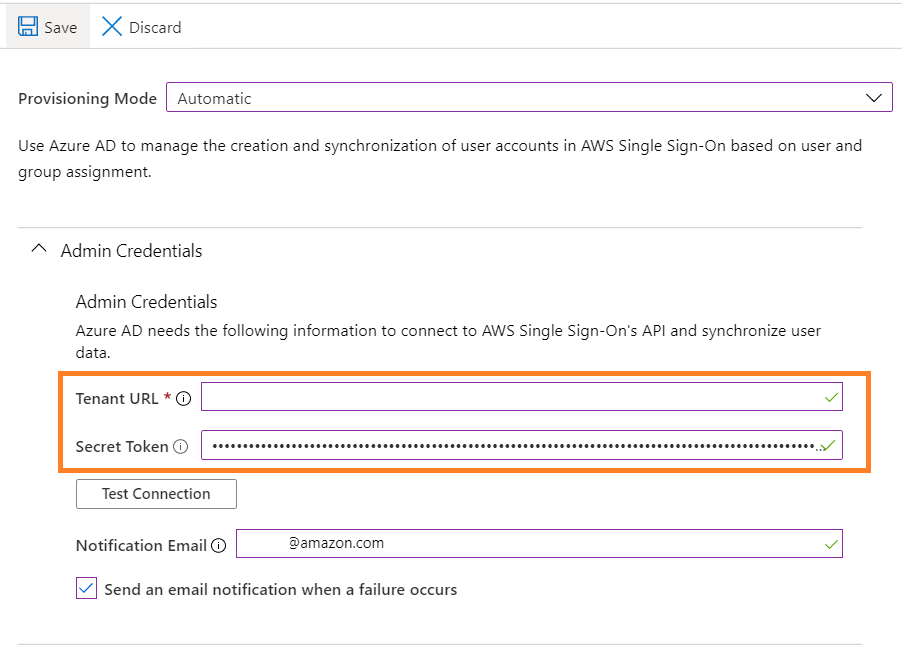Click the Save floppy disk icon
This screenshot has width=902, height=653.
(28, 27)
